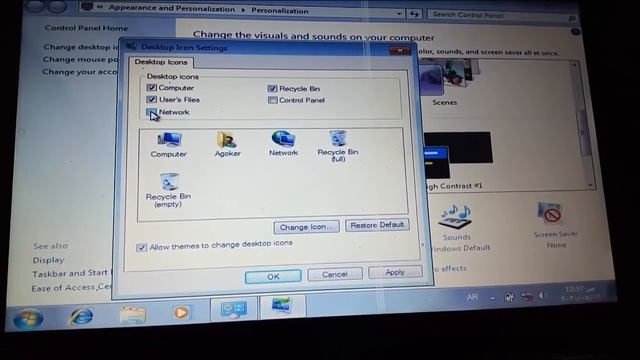Expand the address bar history dropdown
This screenshot has height=360, width=640.
click(x=399, y=14)
